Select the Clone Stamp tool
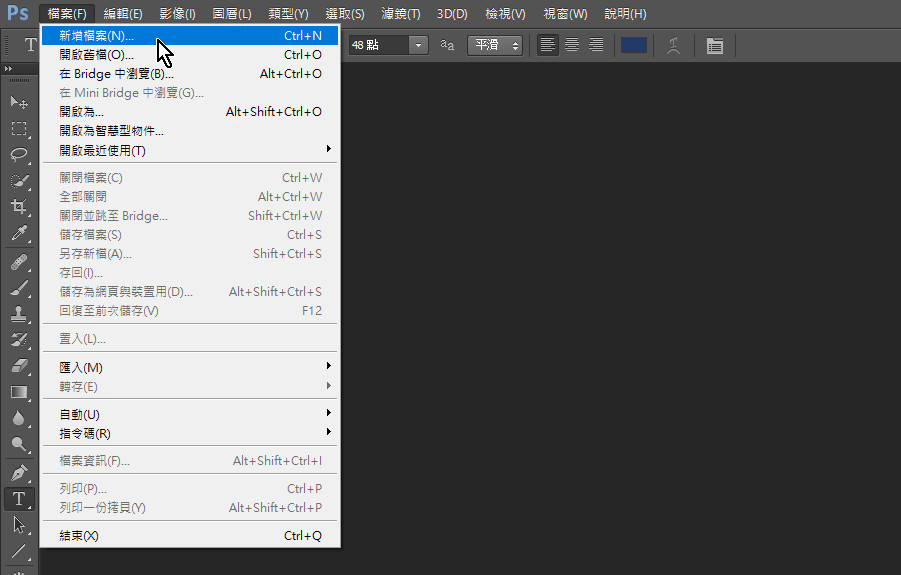The width and height of the screenshot is (901, 575). (x=19, y=314)
